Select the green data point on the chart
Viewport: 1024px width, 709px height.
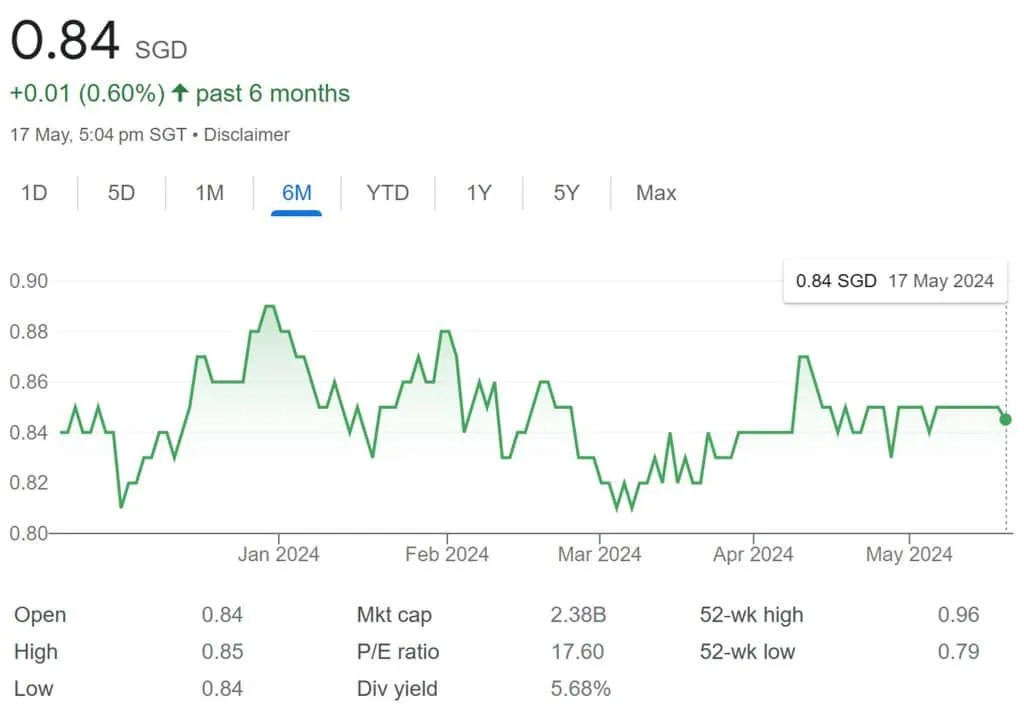[1003, 421]
